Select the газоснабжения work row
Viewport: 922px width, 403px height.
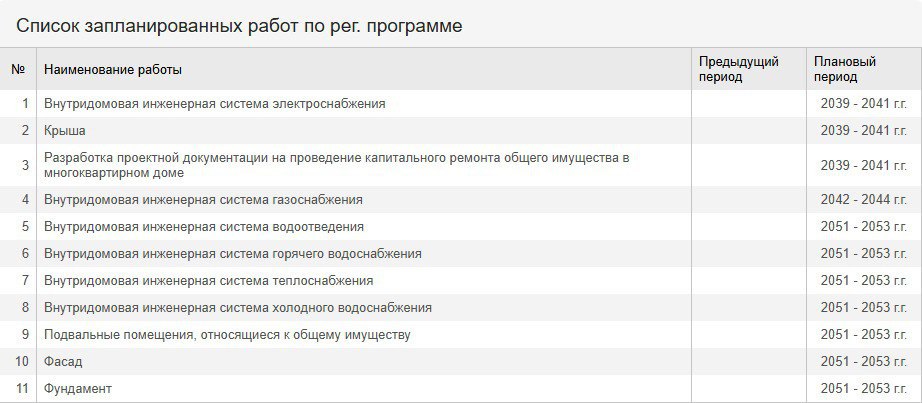click(461, 199)
